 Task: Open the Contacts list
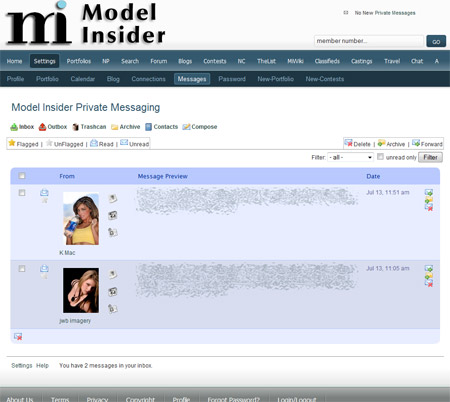162,127
